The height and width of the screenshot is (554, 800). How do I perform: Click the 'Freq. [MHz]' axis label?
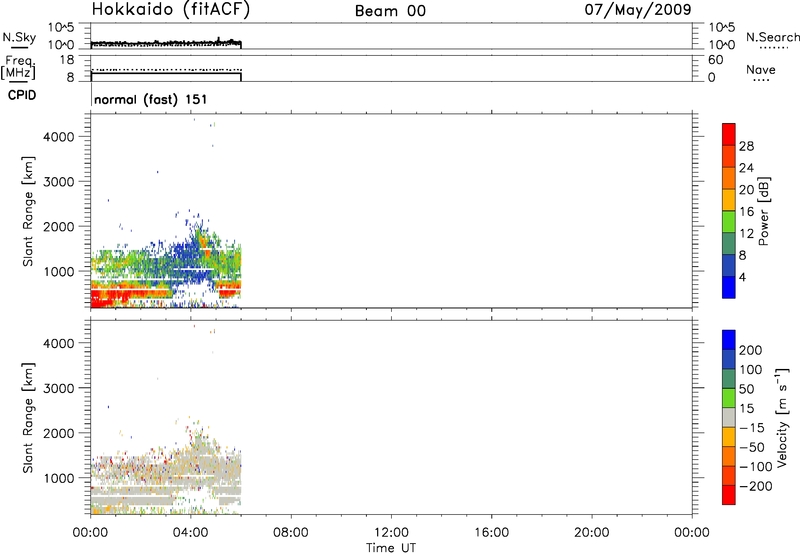coord(19,67)
